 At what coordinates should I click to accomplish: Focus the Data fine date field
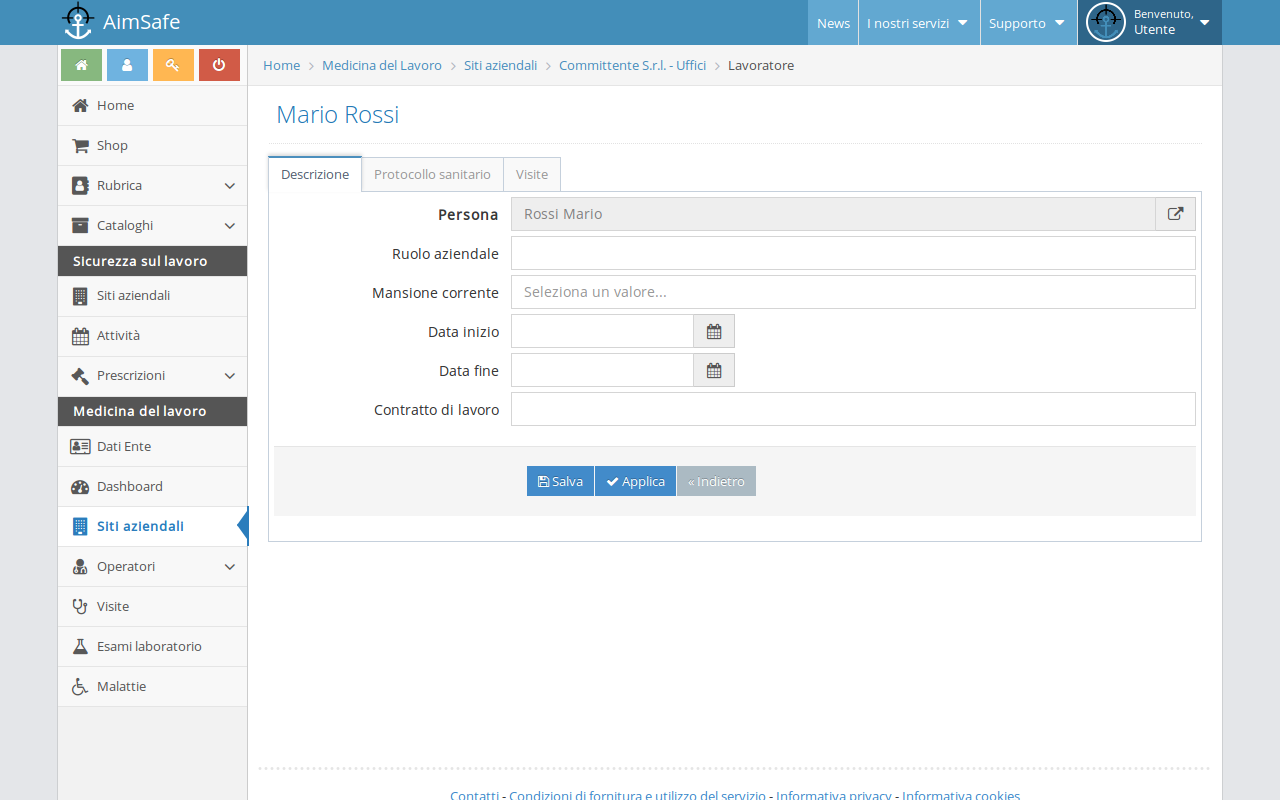(602, 370)
